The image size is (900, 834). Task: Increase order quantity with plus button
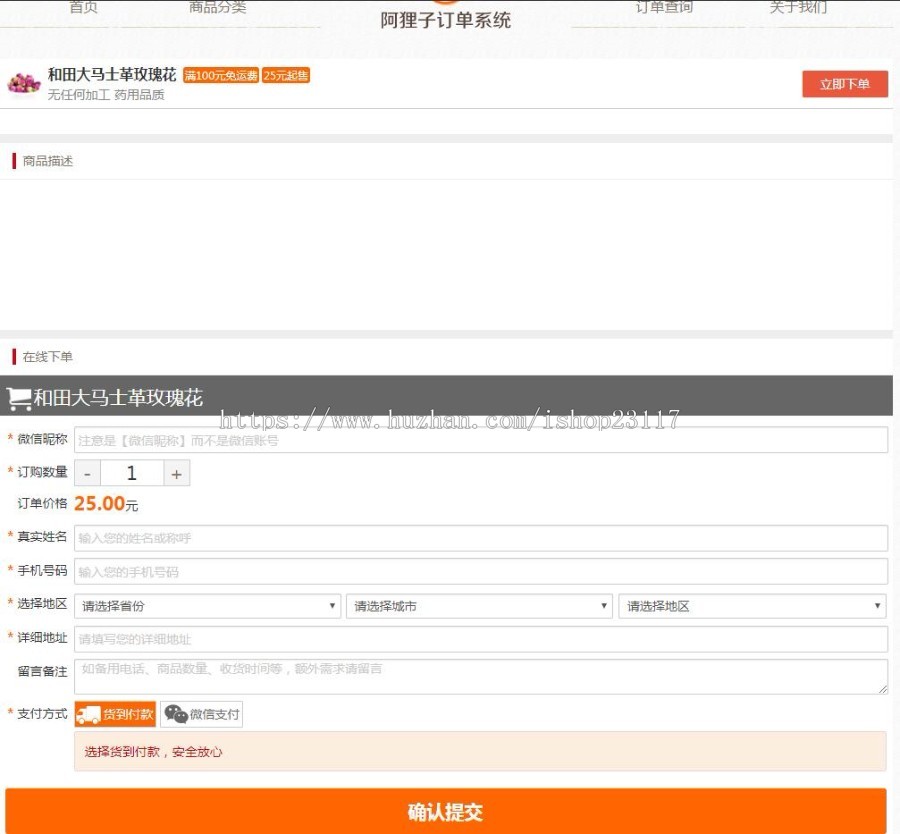[x=177, y=474]
